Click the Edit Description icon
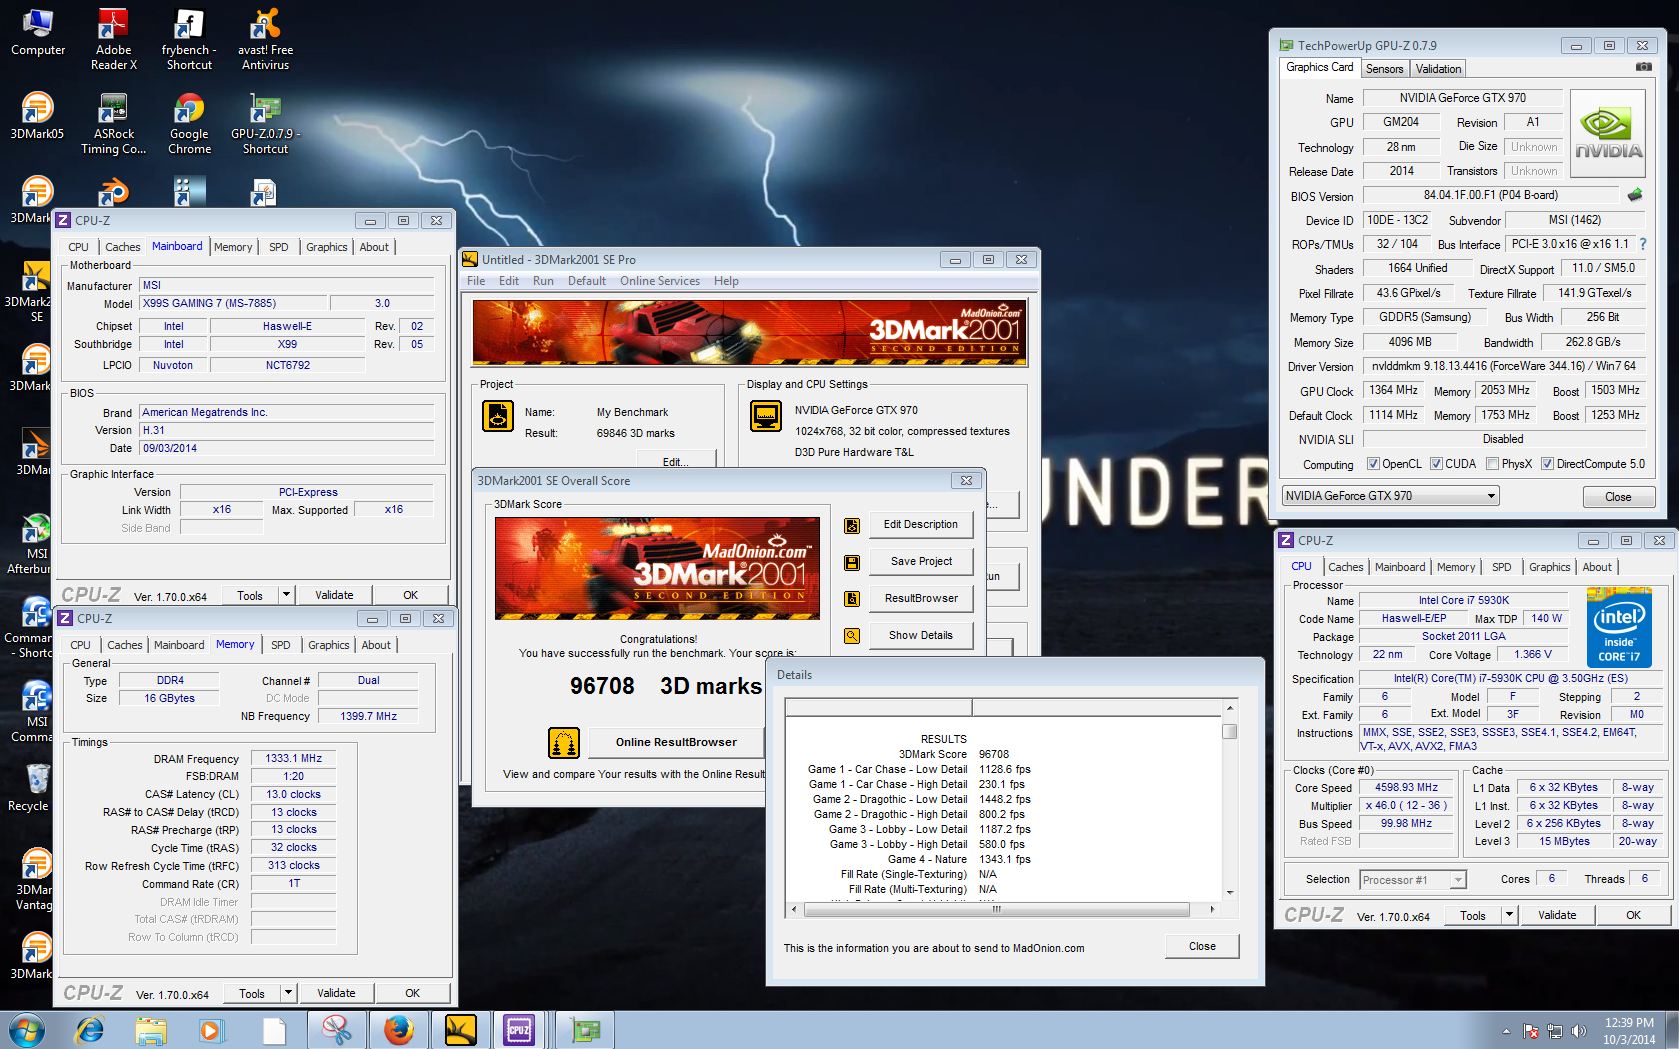The image size is (1679, 1049). click(852, 525)
